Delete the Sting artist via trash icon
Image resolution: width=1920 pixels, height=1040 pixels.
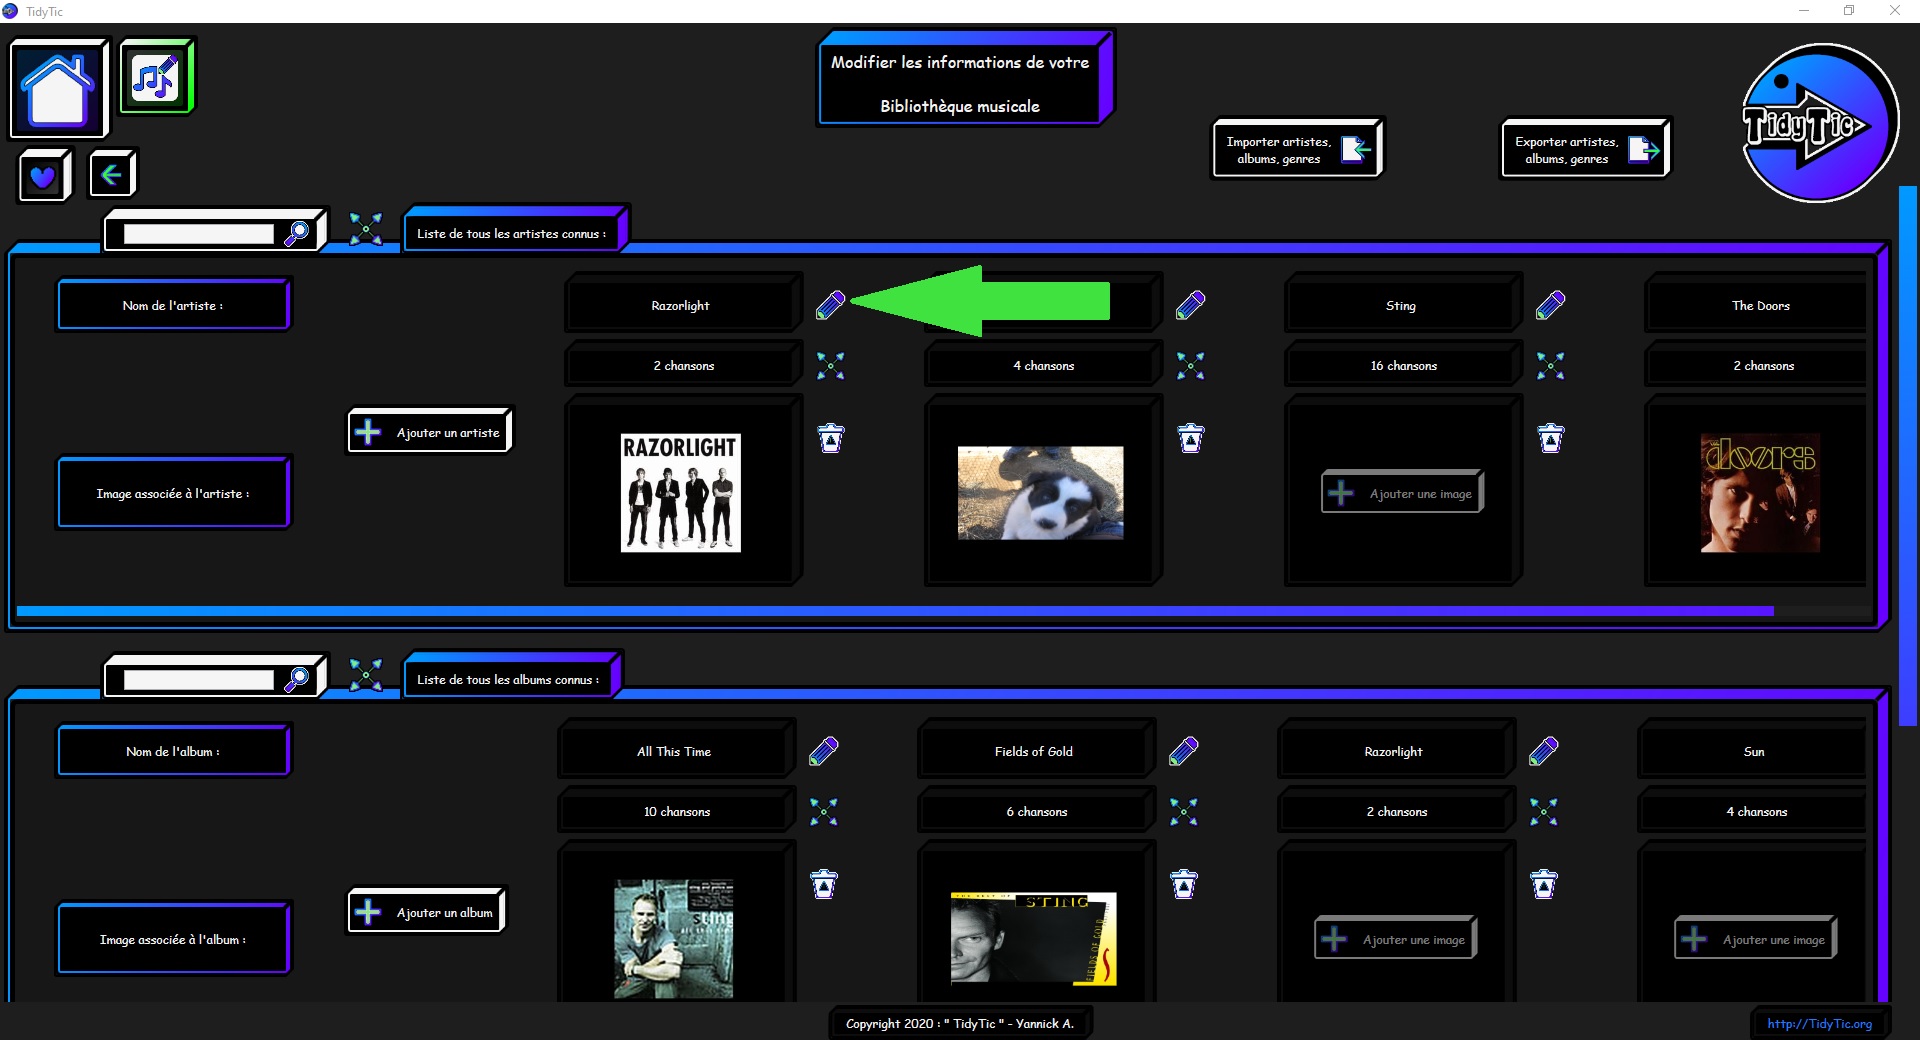(1551, 438)
